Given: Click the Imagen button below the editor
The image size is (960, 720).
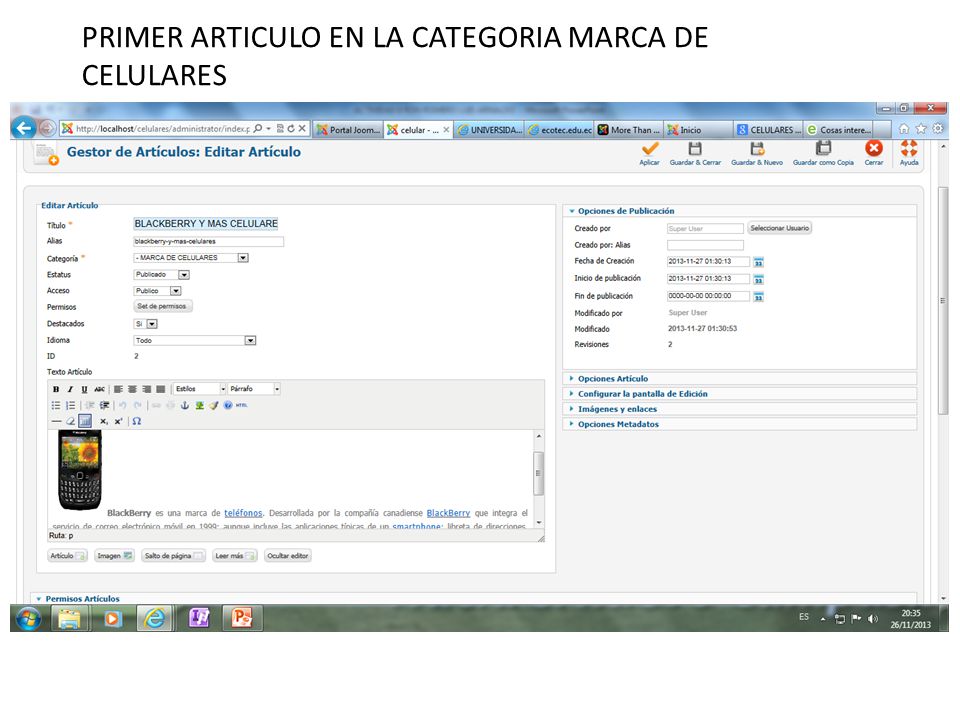Looking at the screenshot, I should [114, 556].
